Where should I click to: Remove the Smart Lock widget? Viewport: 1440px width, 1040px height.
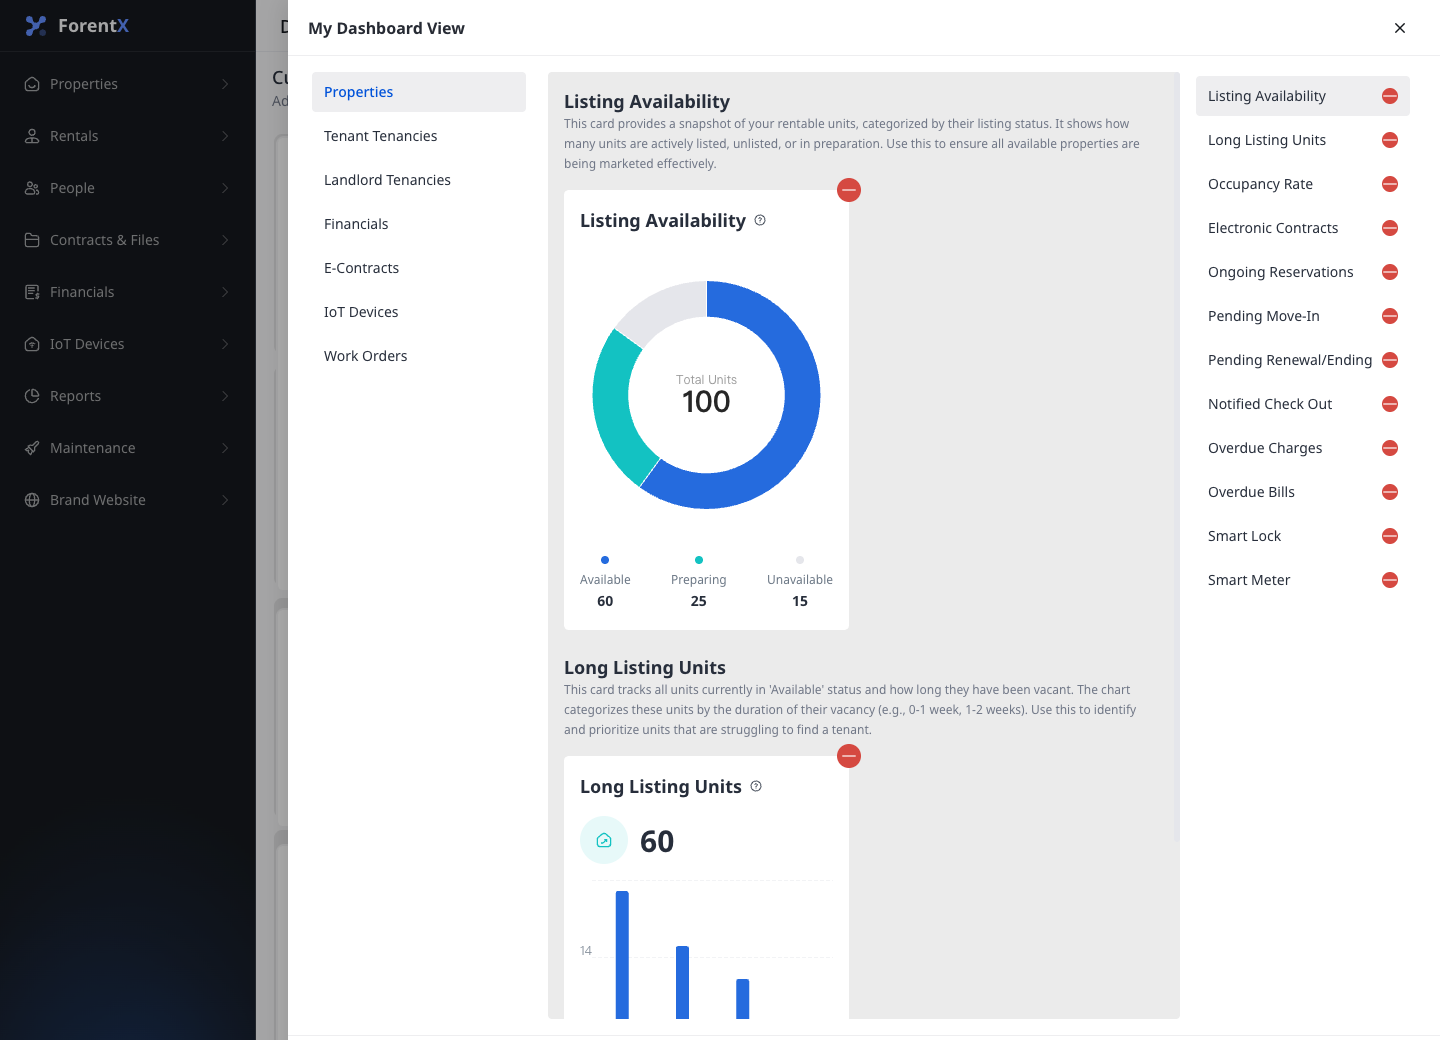tap(1390, 536)
